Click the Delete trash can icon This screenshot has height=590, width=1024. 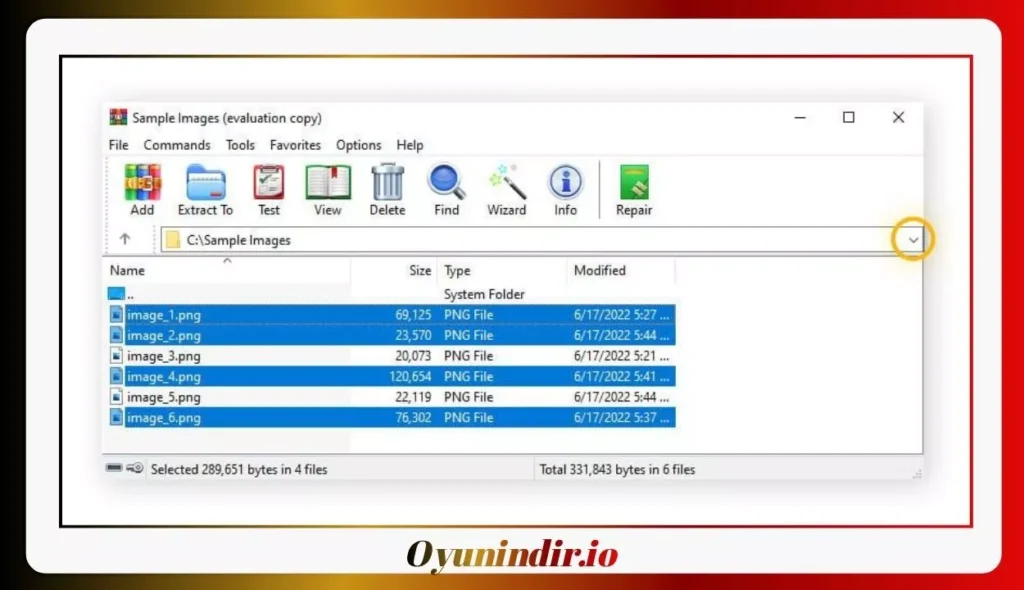click(387, 182)
